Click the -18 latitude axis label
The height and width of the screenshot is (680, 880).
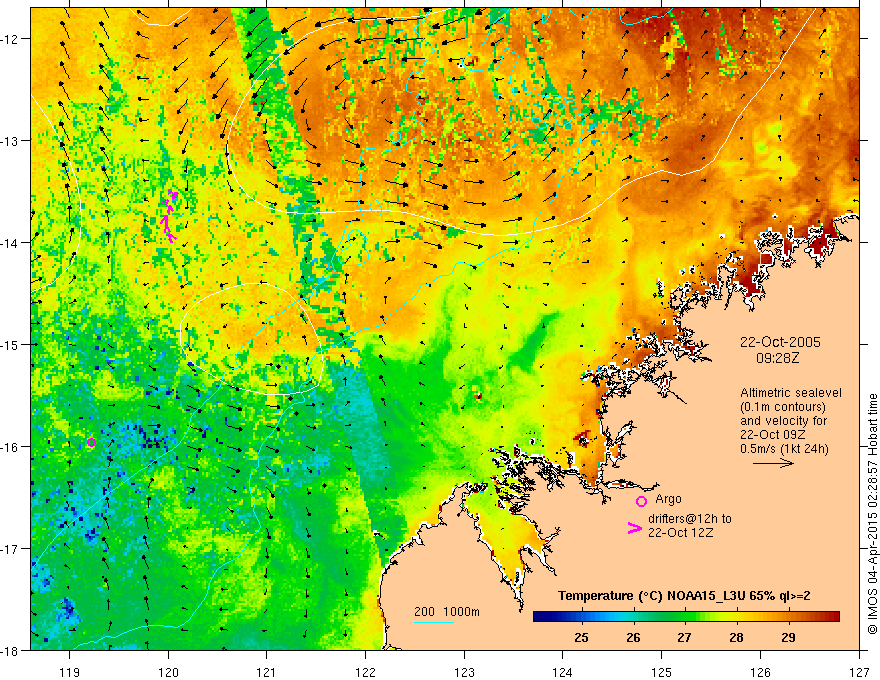[11, 650]
